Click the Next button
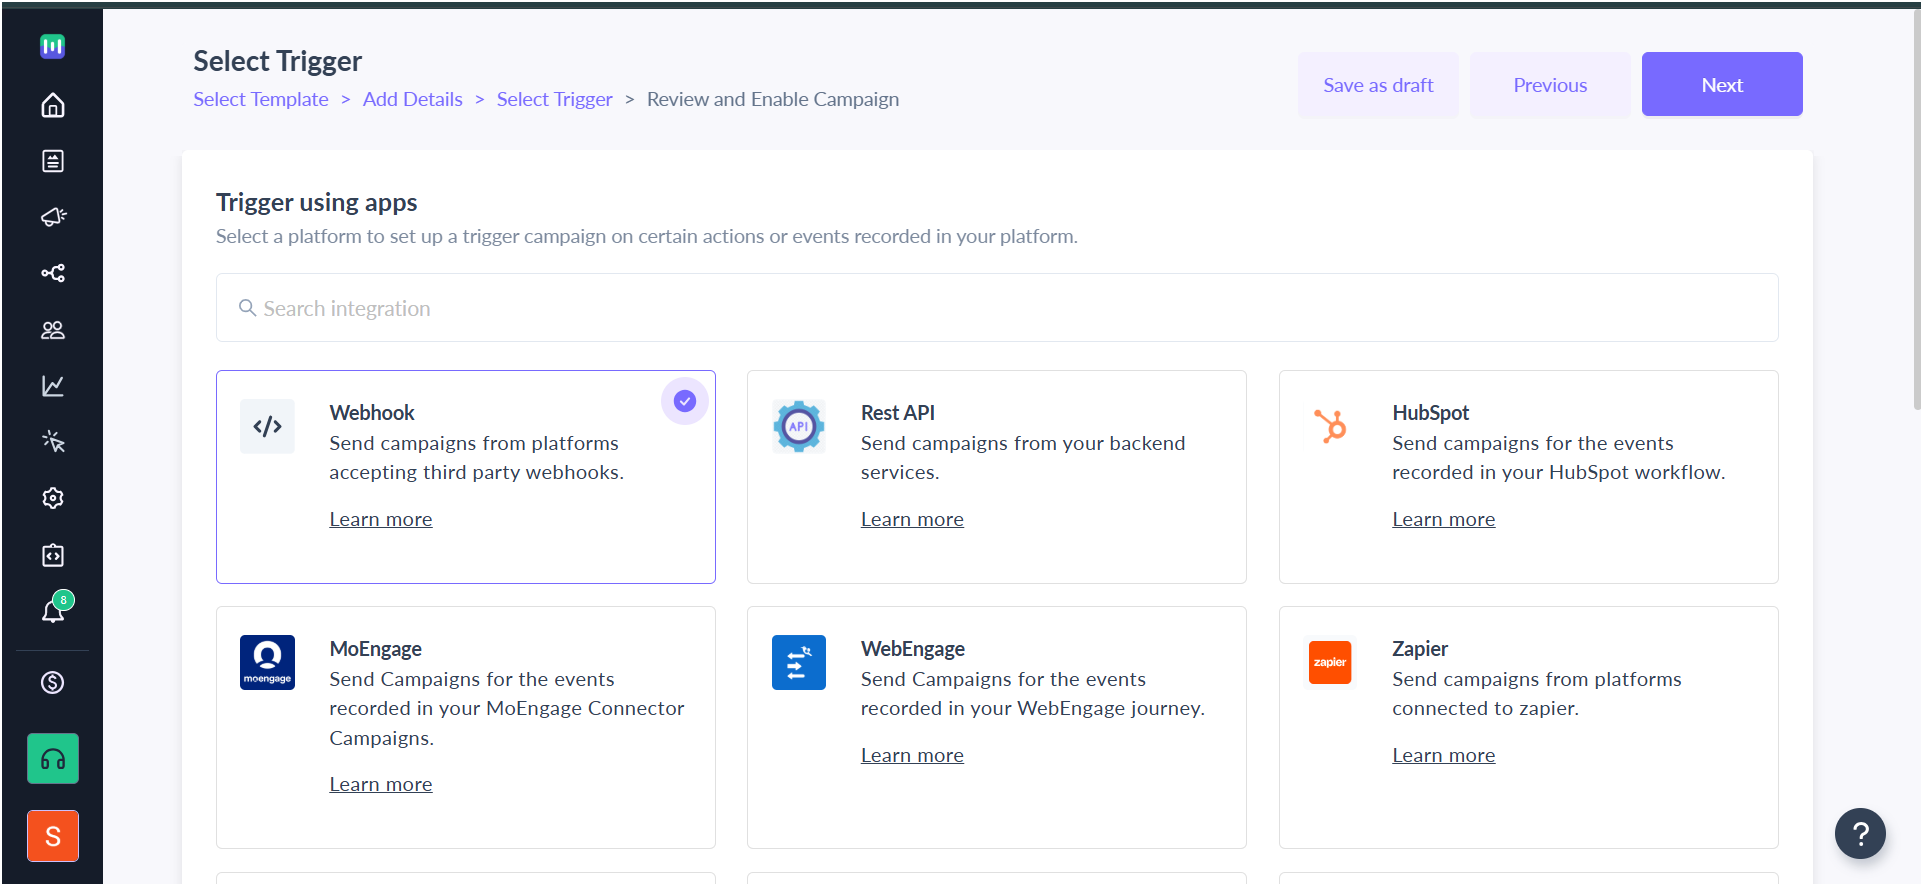This screenshot has width=1923, height=886. 1722,85
